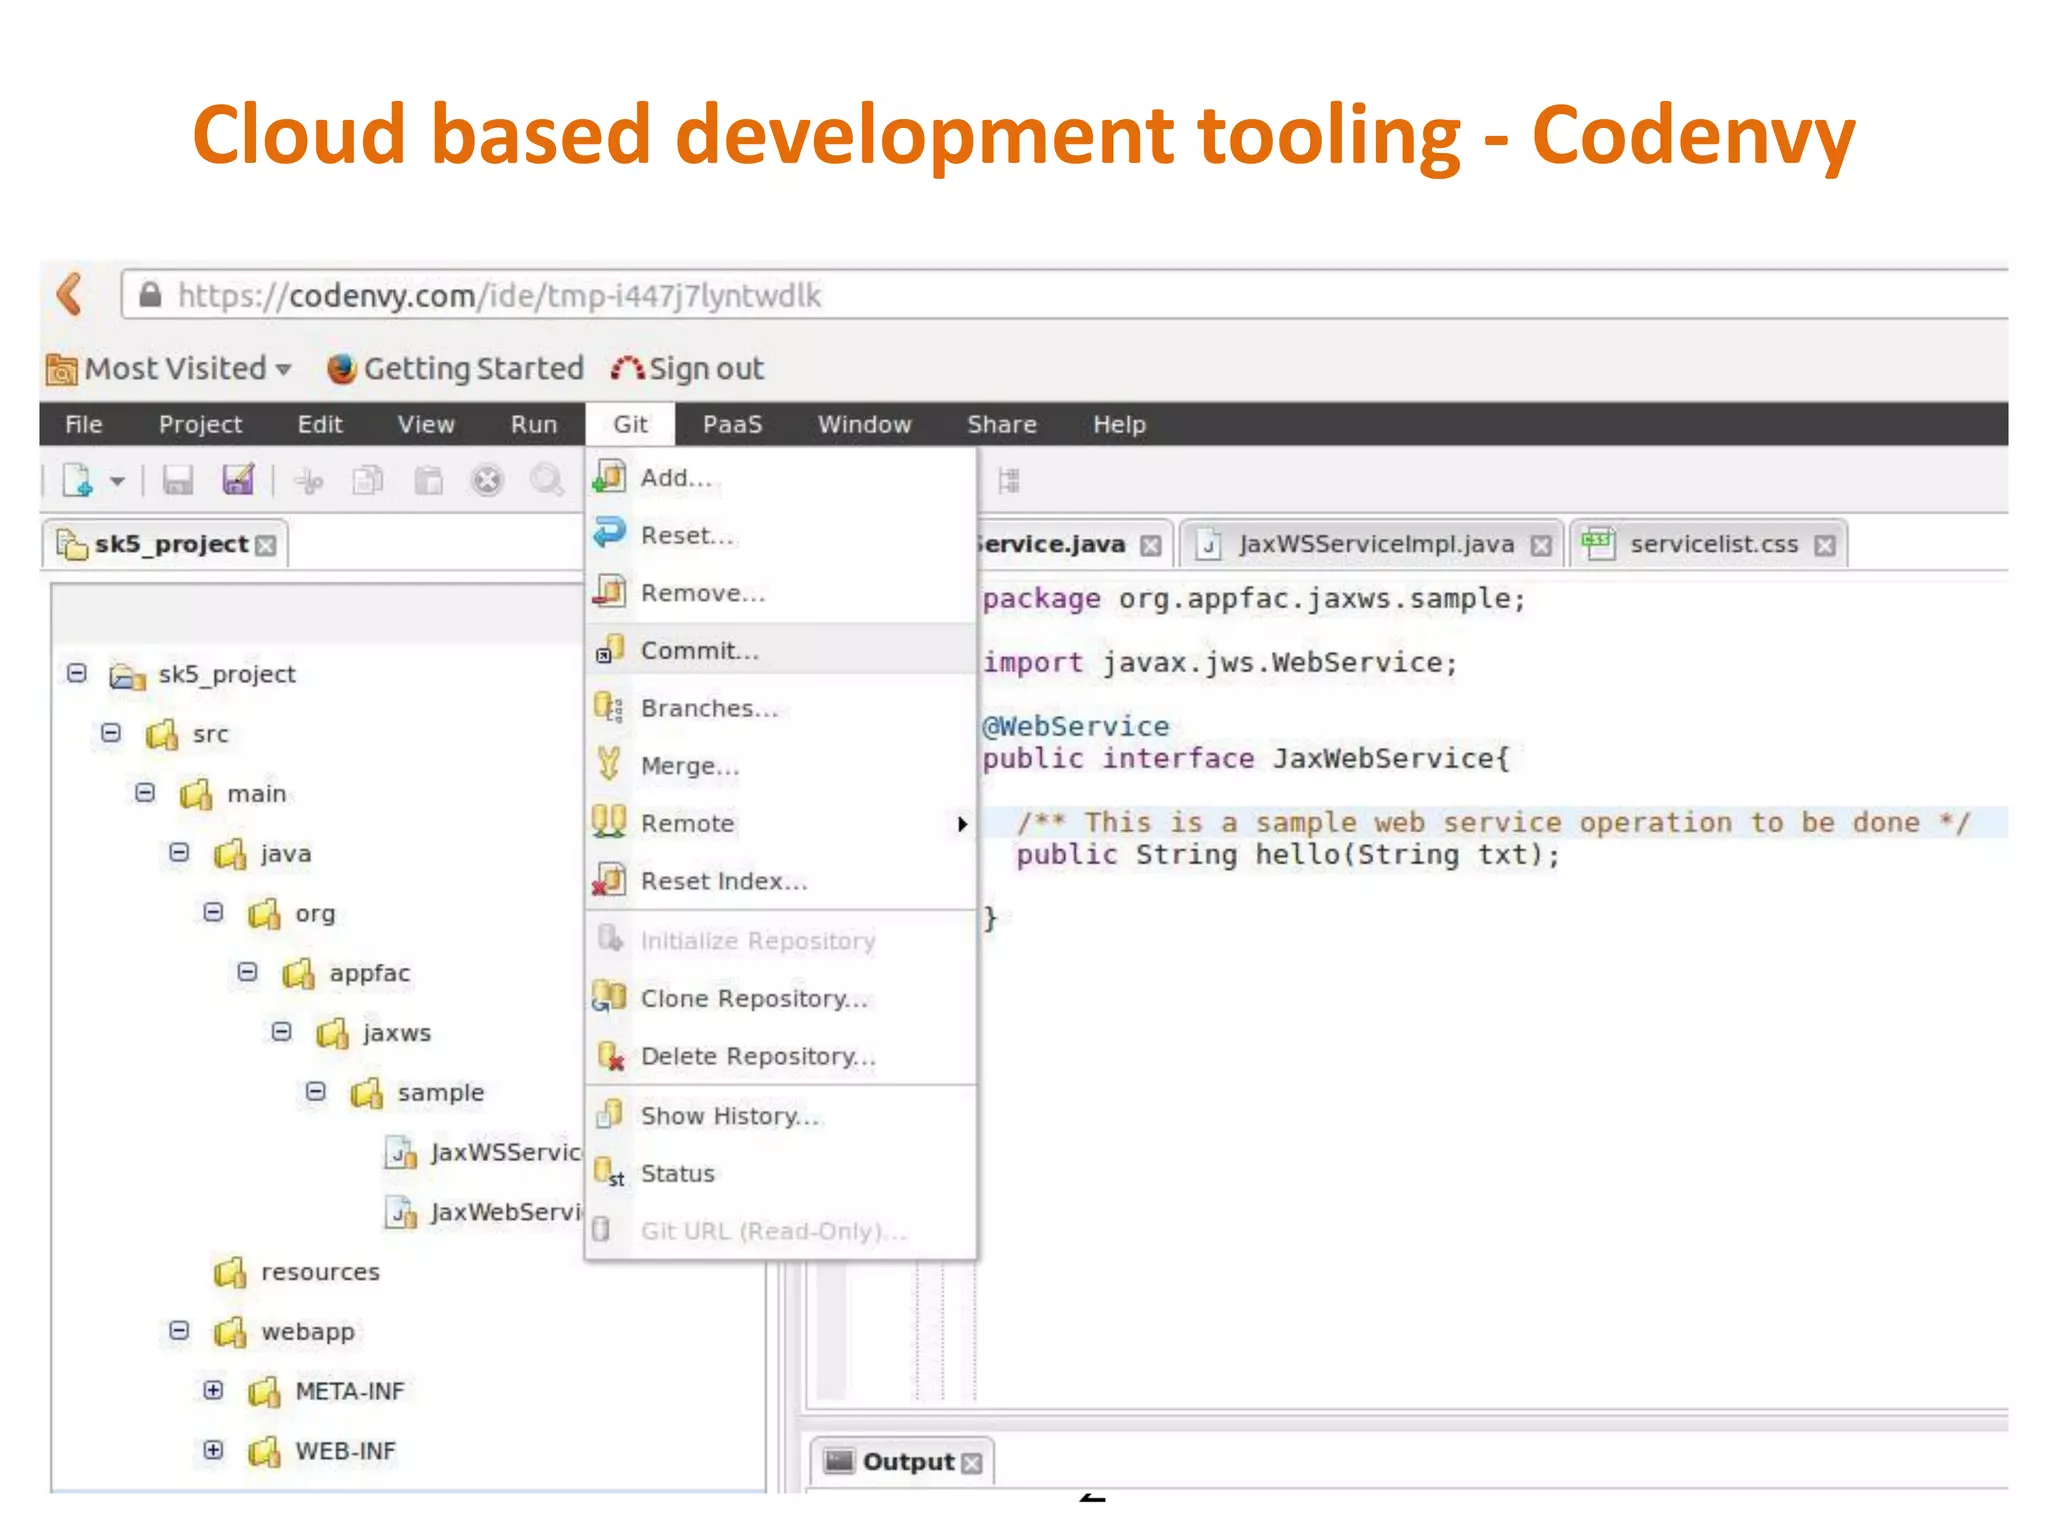The image size is (2048, 1536).
Task: Collapse the sample folder node
Action: (315, 1091)
